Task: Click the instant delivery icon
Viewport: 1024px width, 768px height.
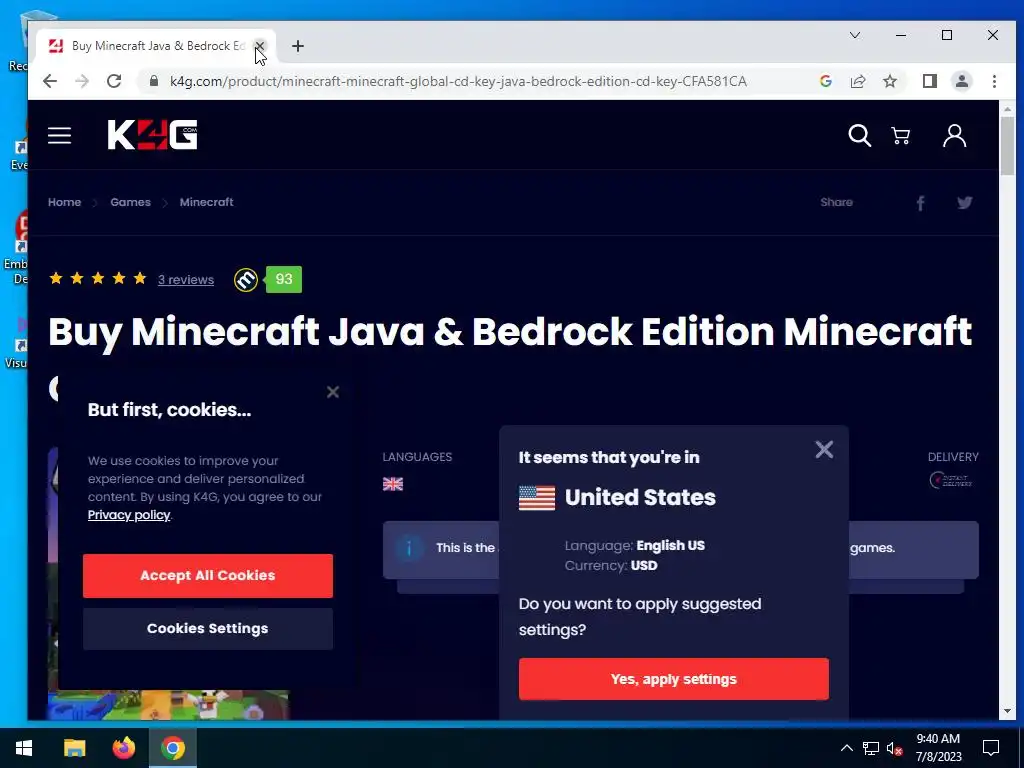Action: (952, 480)
